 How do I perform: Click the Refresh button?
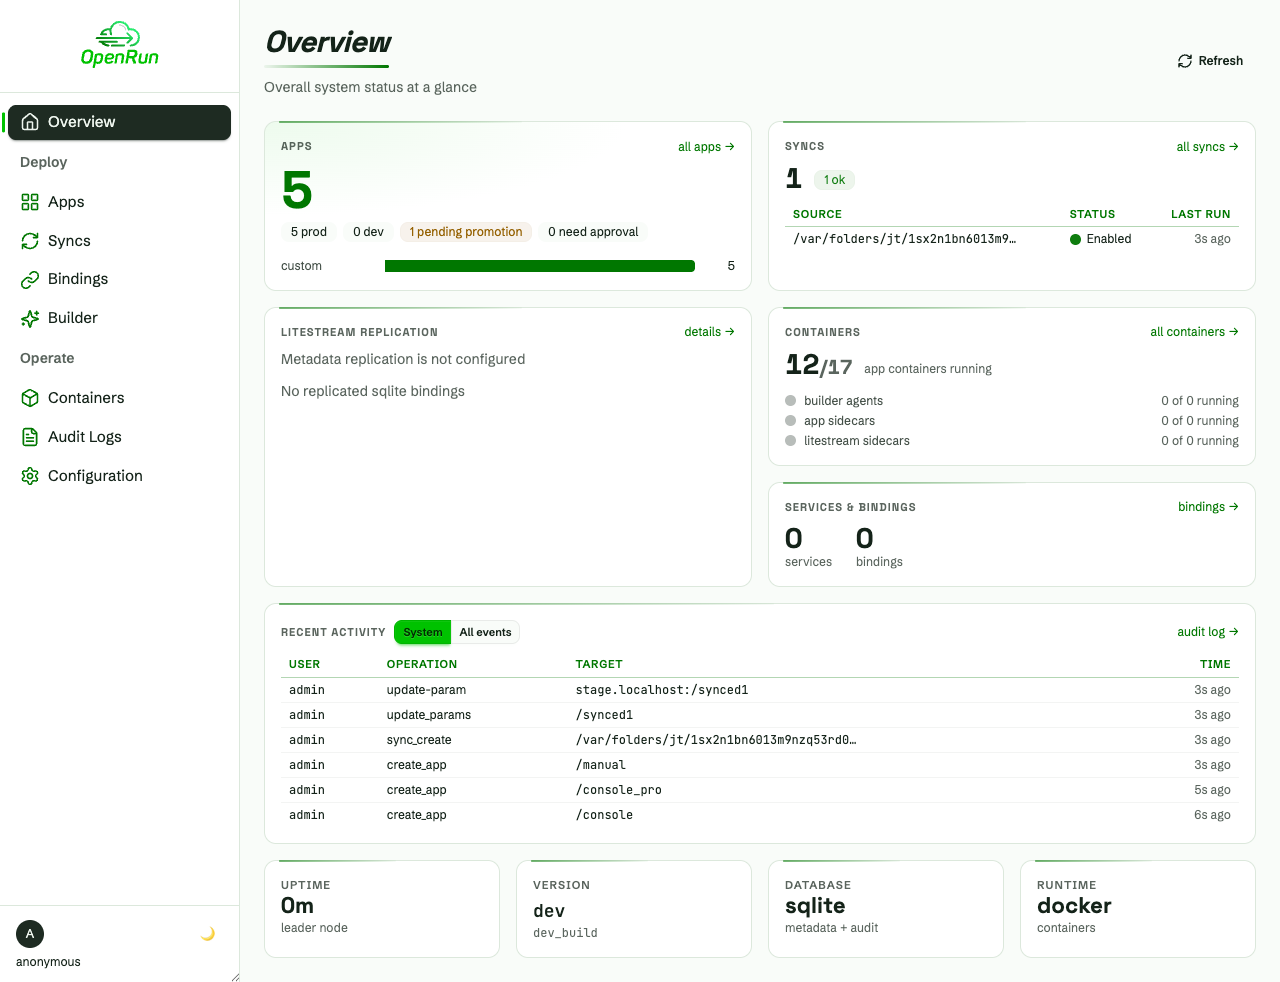pyautogui.click(x=1210, y=61)
